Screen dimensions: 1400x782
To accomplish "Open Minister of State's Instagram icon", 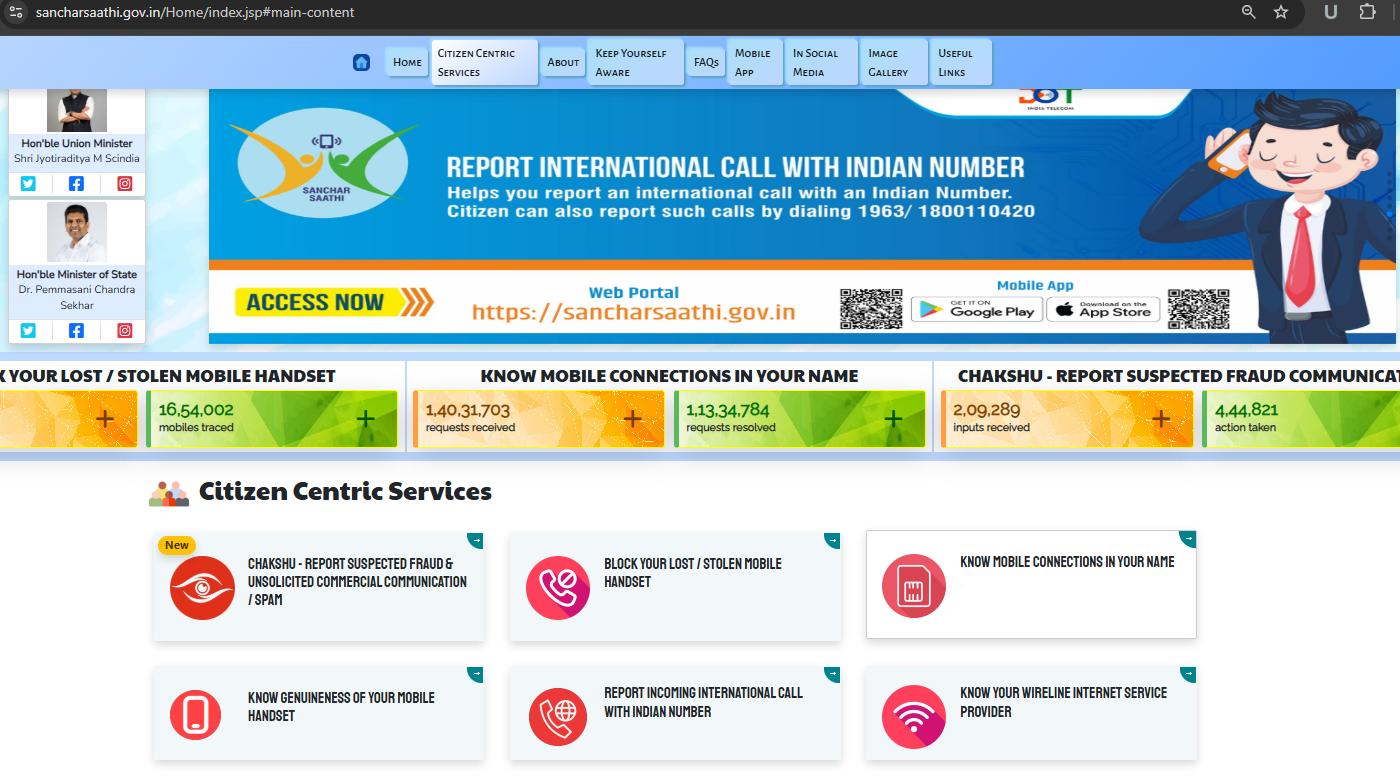I will [125, 331].
